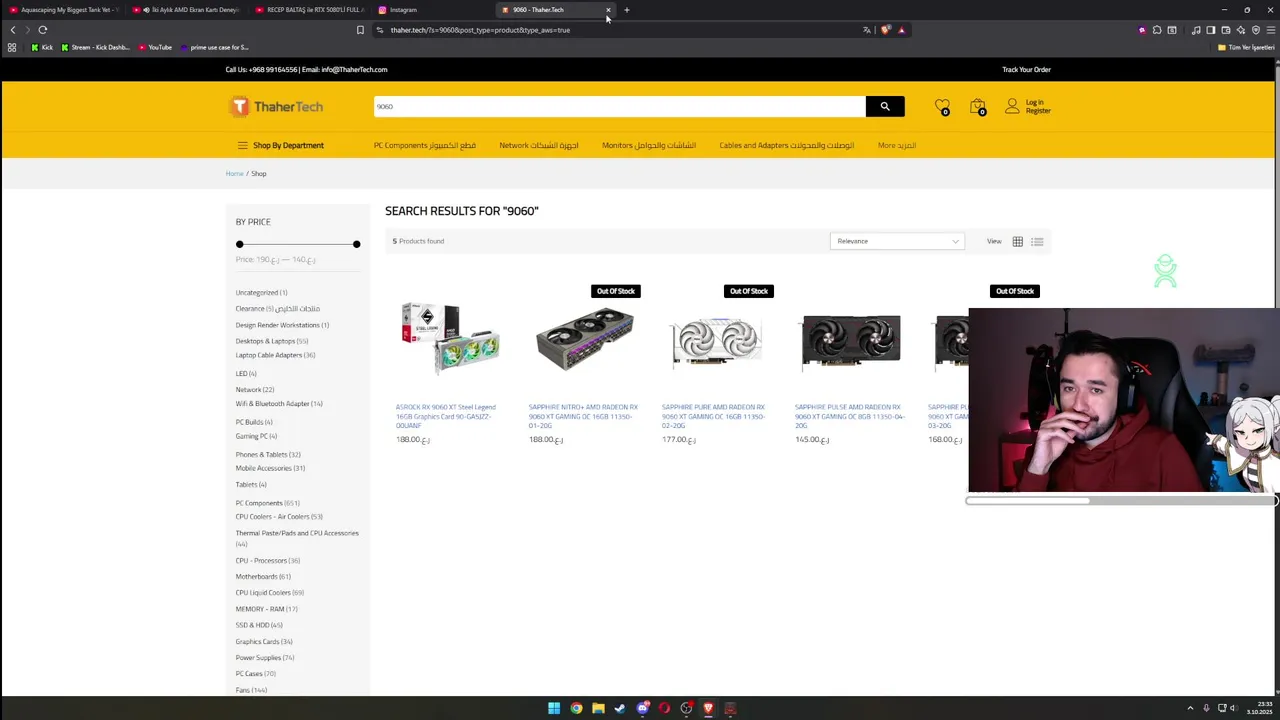The height and width of the screenshot is (720, 1280).
Task: Select the Power Supplies (74) category
Action: (x=264, y=657)
